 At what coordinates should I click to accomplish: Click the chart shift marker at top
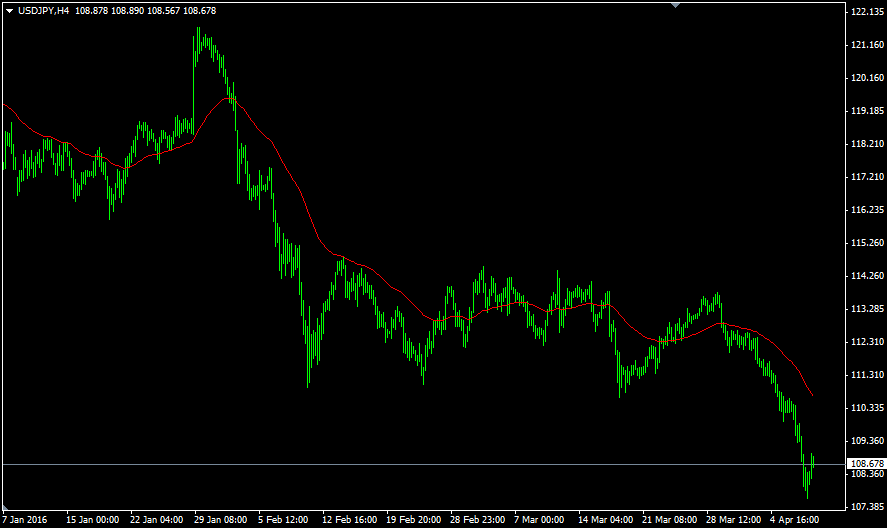point(675,5)
